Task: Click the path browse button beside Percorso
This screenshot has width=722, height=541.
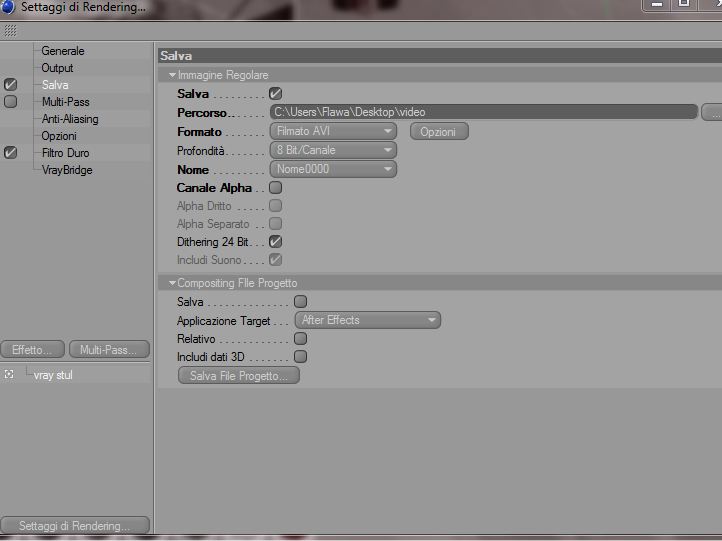Action: tap(712, 112)
